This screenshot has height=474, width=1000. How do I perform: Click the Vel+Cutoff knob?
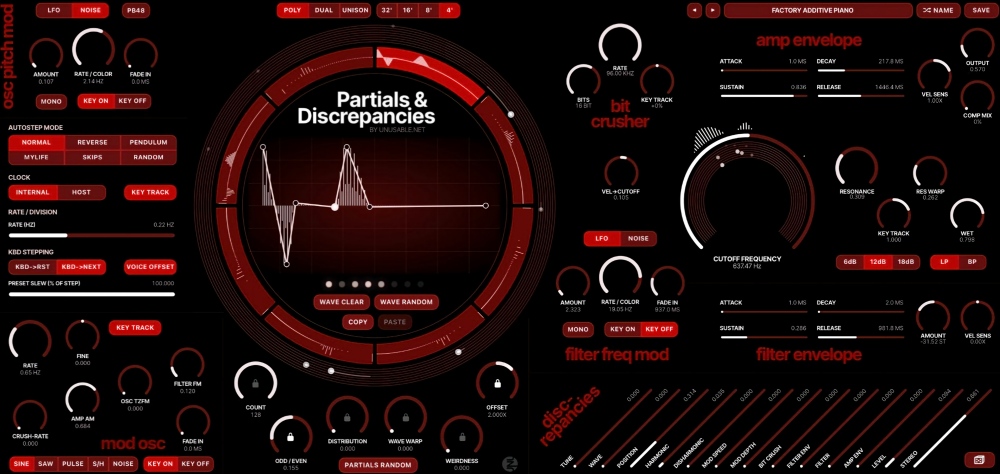621,172
